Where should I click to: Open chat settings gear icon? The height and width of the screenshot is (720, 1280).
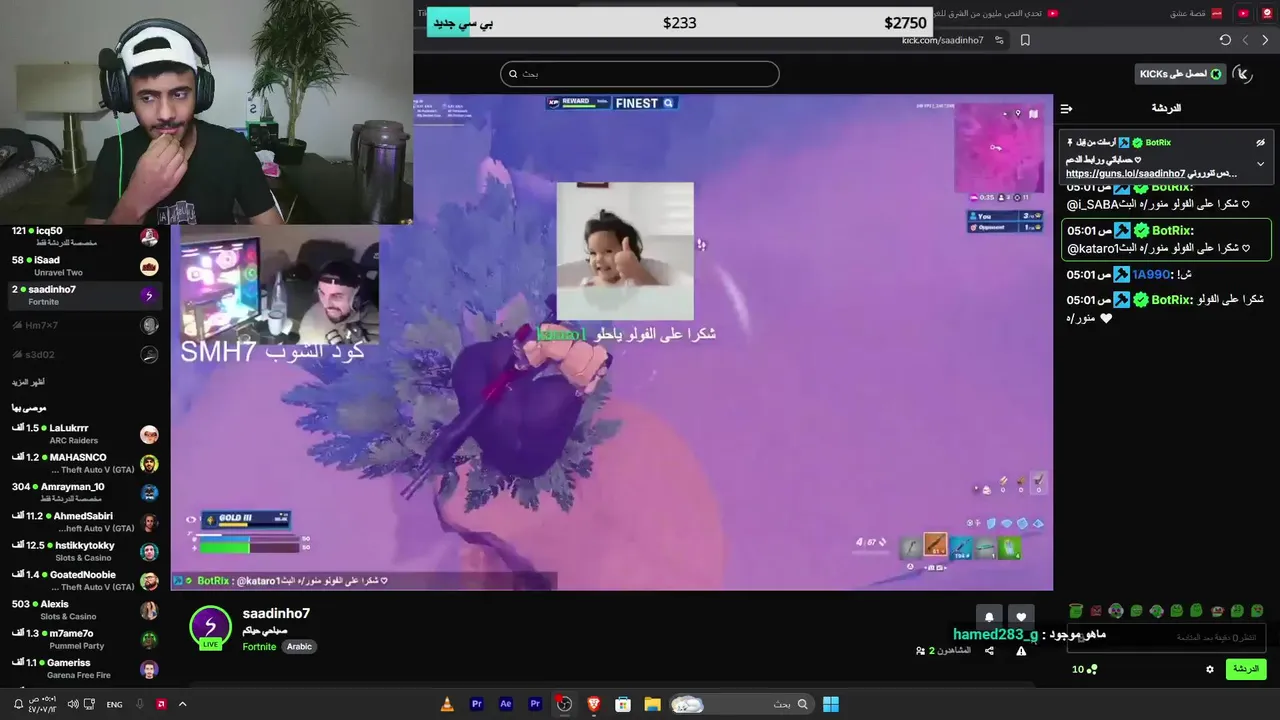(1210, 669)
